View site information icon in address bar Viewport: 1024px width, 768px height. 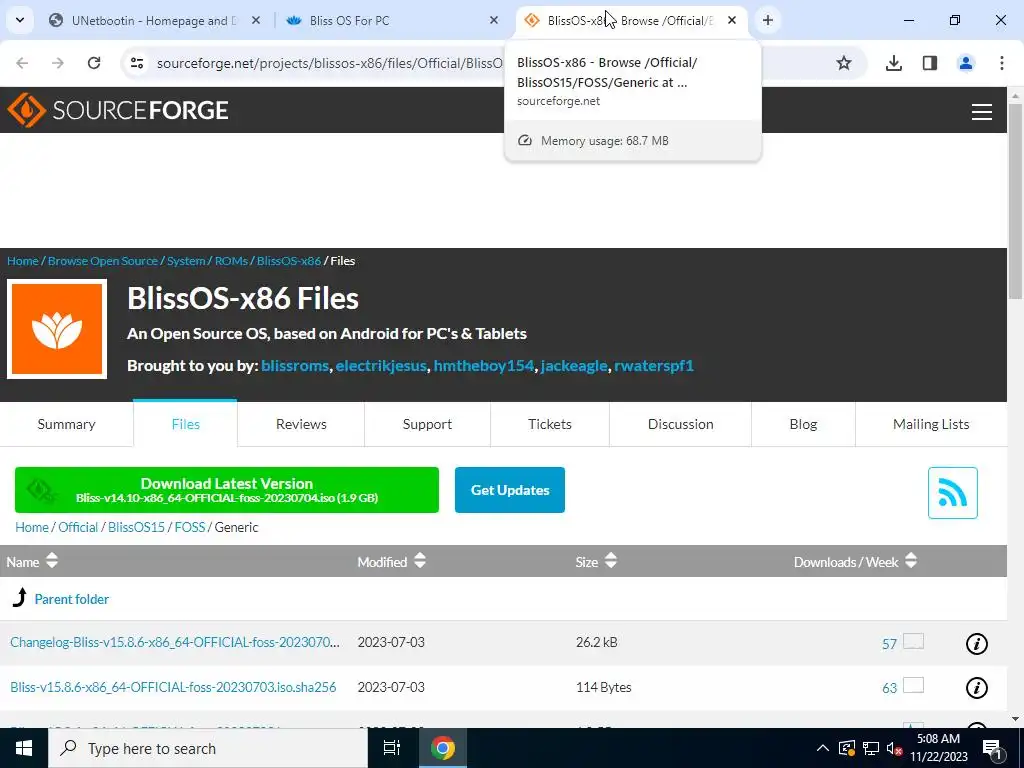coord(136,63)
